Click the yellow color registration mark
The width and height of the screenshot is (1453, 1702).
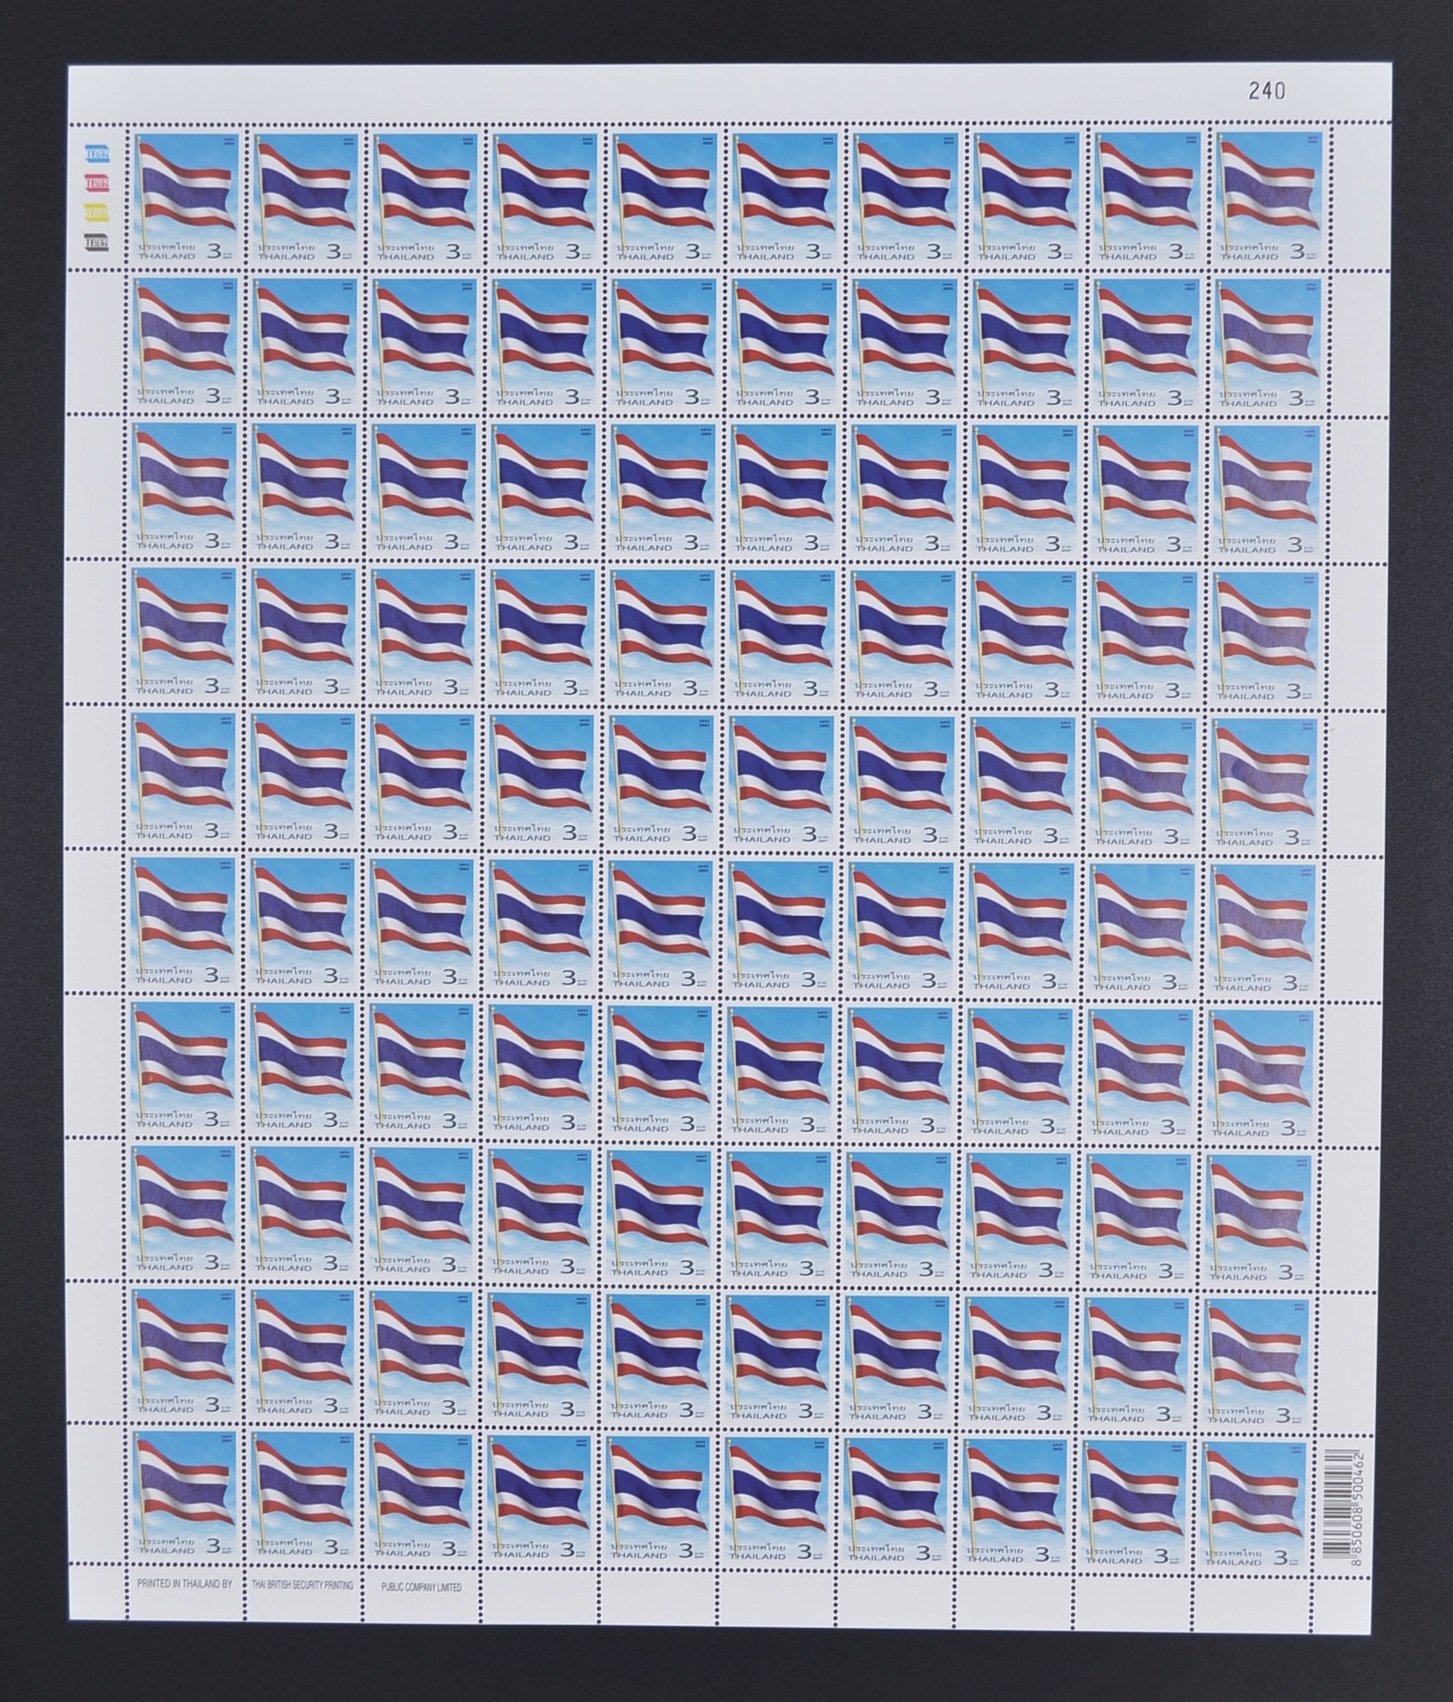pos(97,213)
